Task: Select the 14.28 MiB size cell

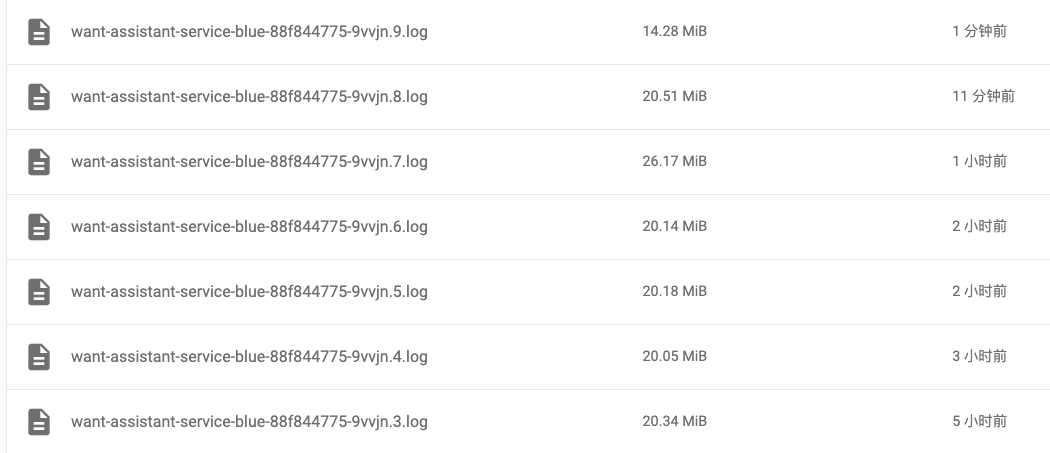Action: tap(674, 32)
